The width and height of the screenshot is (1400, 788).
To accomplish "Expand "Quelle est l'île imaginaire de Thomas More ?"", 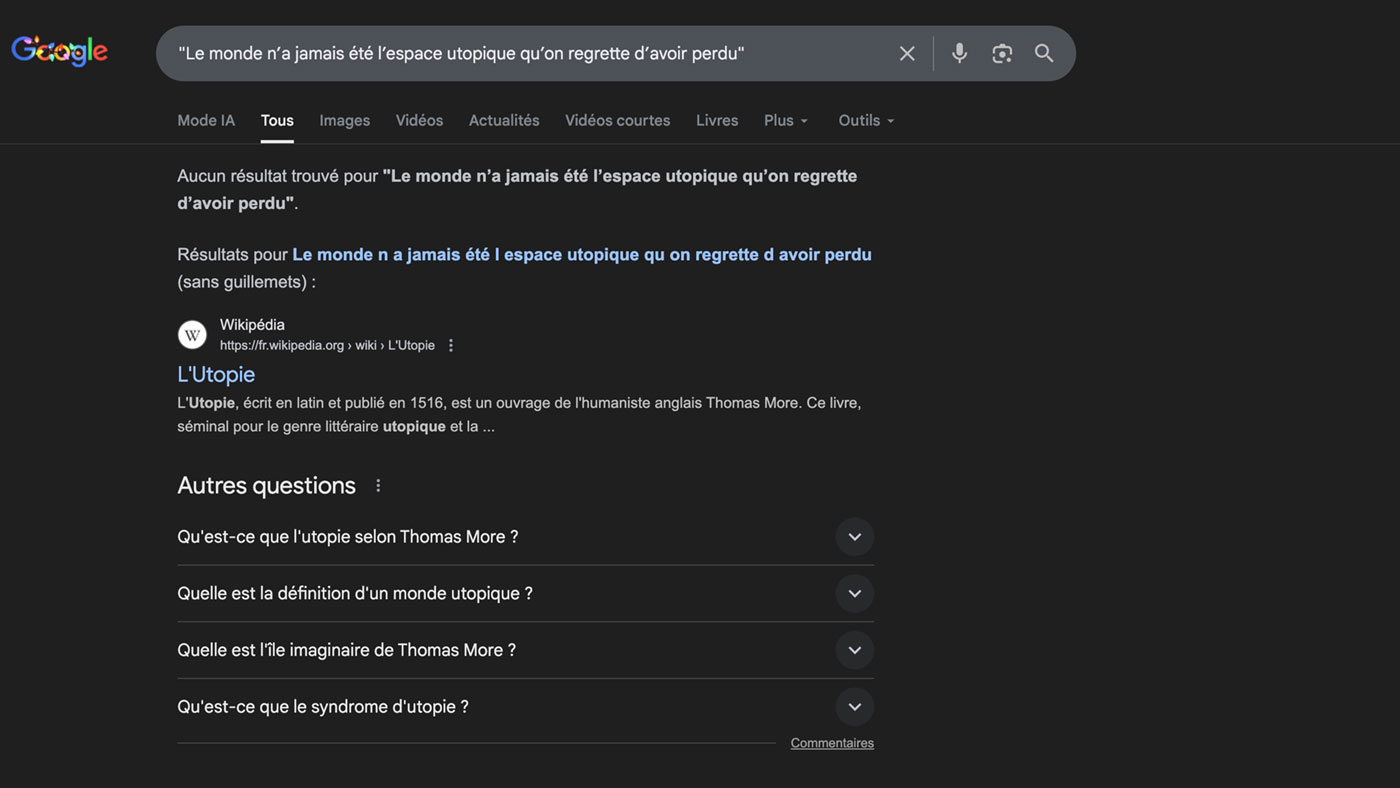I will pos(854,650).
